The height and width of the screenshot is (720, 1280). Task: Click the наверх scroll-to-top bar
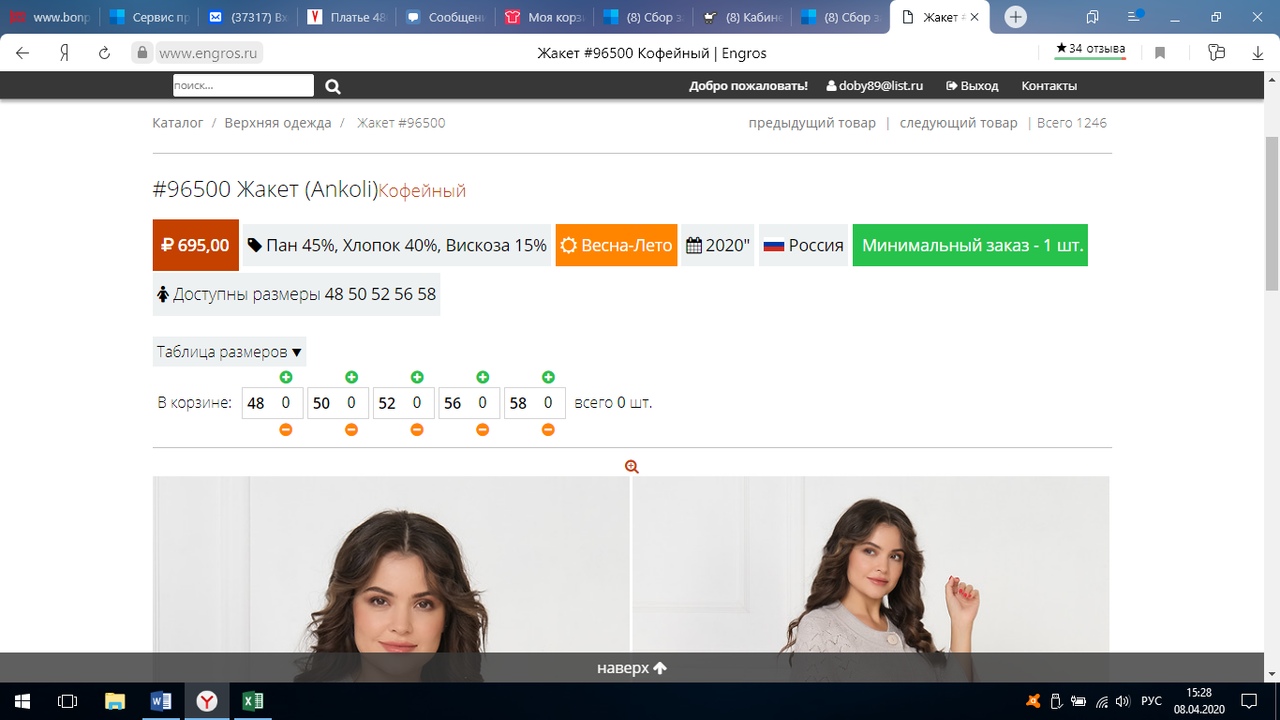coord(631,668)
